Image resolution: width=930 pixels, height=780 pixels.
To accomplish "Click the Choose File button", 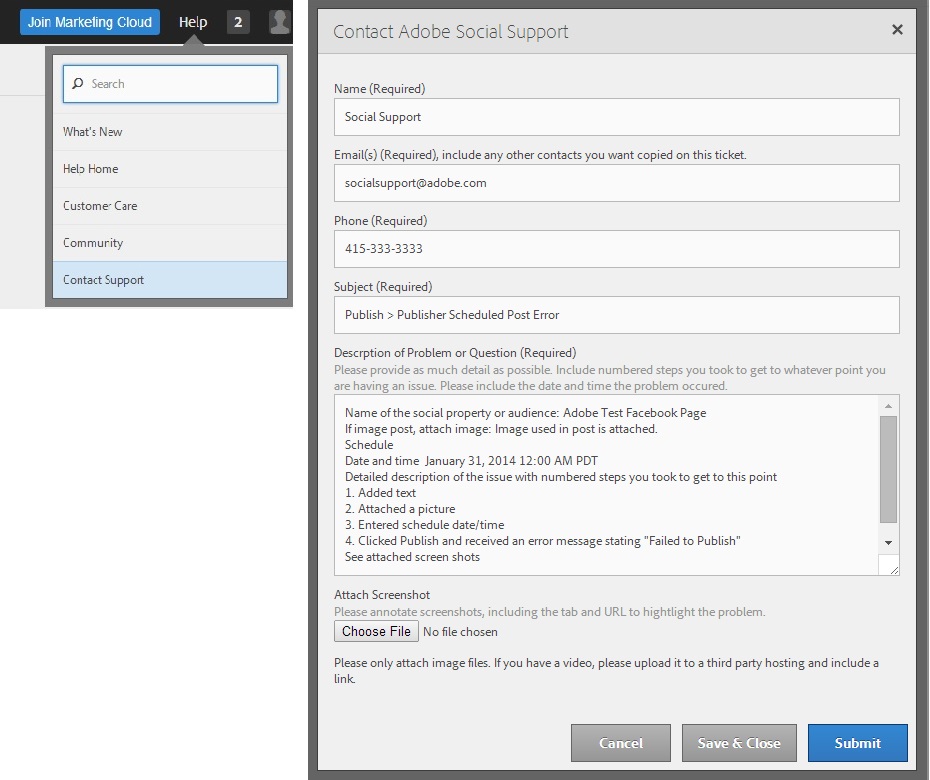I will click(x=376, y=631).
